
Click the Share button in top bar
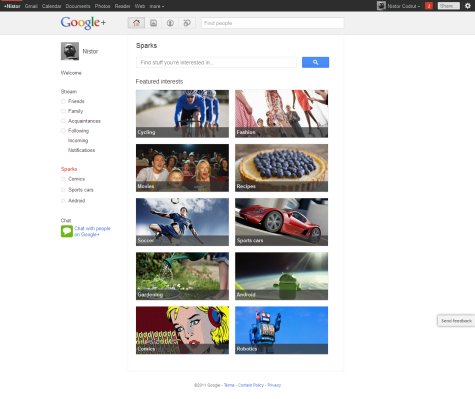(449, 6)
